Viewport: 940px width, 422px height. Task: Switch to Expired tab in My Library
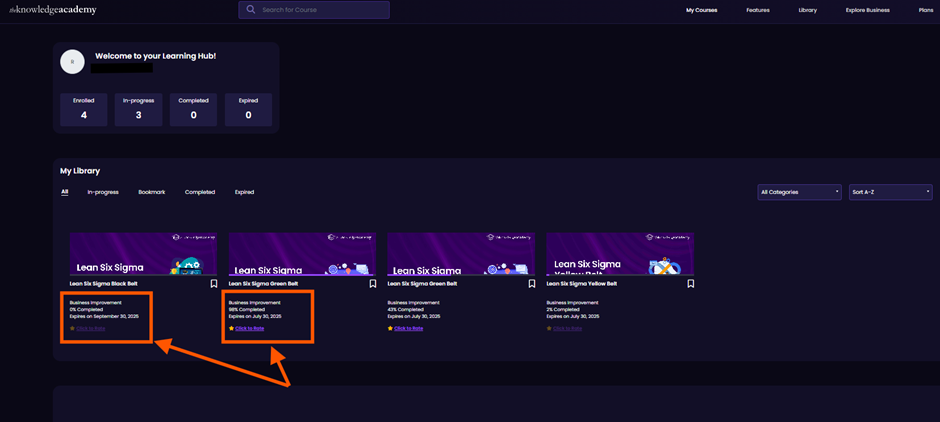click(245, 192)
